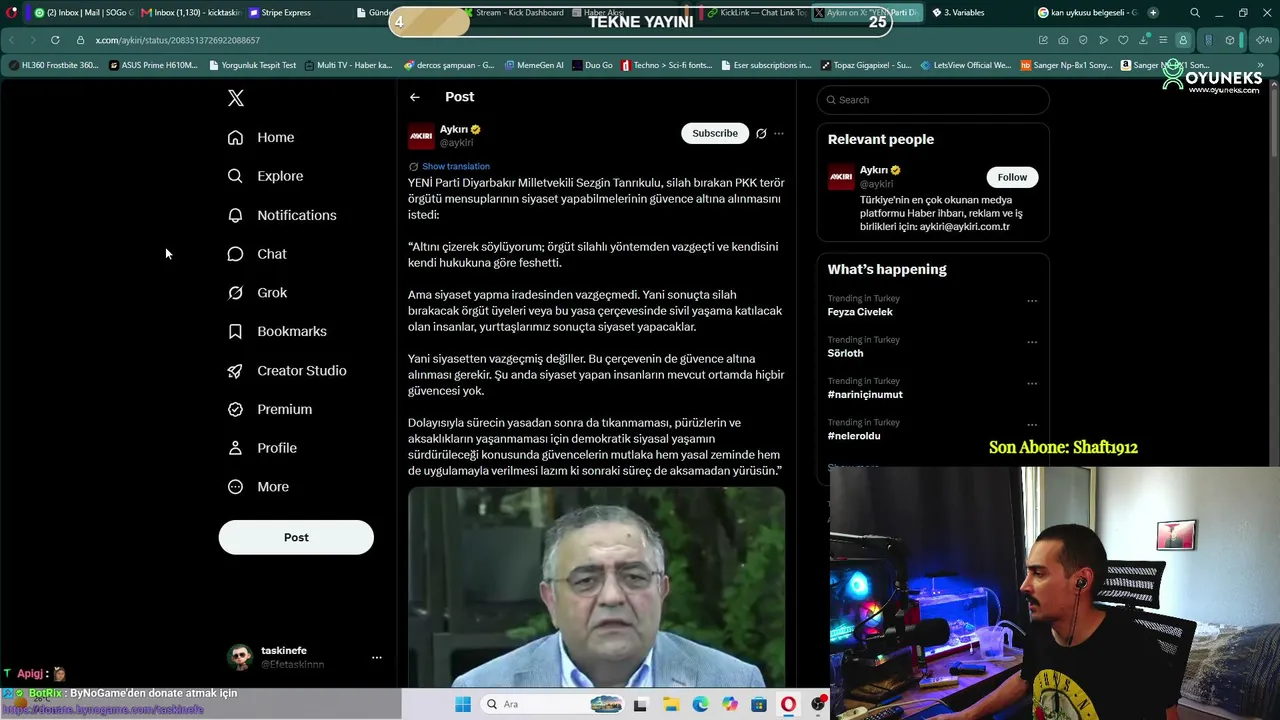Open options for the Sörloth trend
This screenshot has height=720, width=1280.
tap(1032, 342)
